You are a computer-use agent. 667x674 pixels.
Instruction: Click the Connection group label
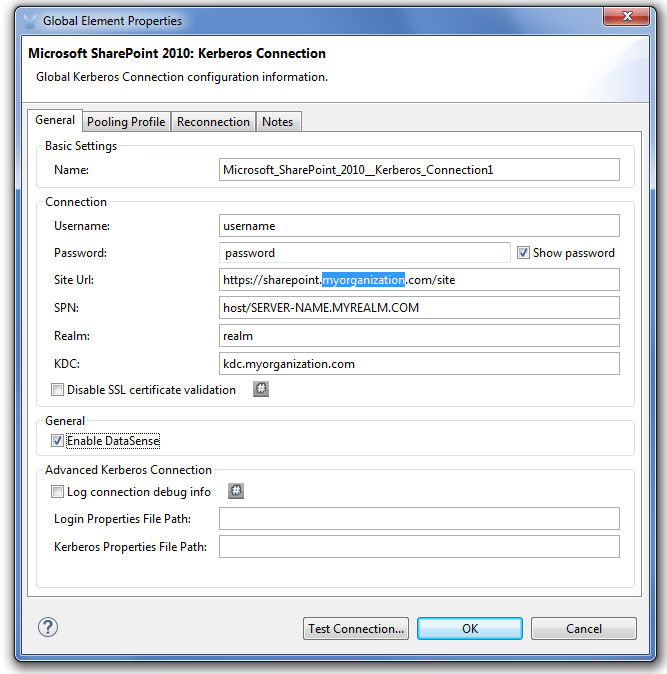coord(76,202)
